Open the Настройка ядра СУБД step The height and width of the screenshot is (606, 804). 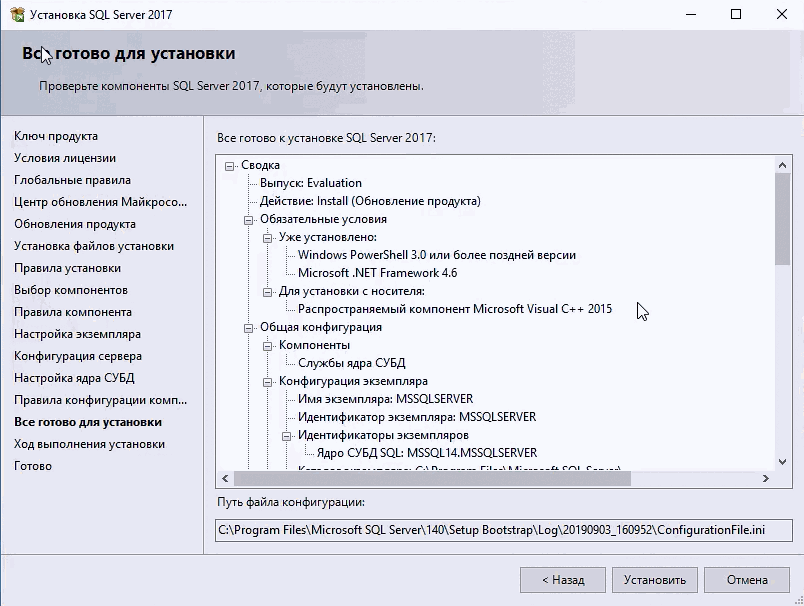pyautogui.click(x=74, y=378)
